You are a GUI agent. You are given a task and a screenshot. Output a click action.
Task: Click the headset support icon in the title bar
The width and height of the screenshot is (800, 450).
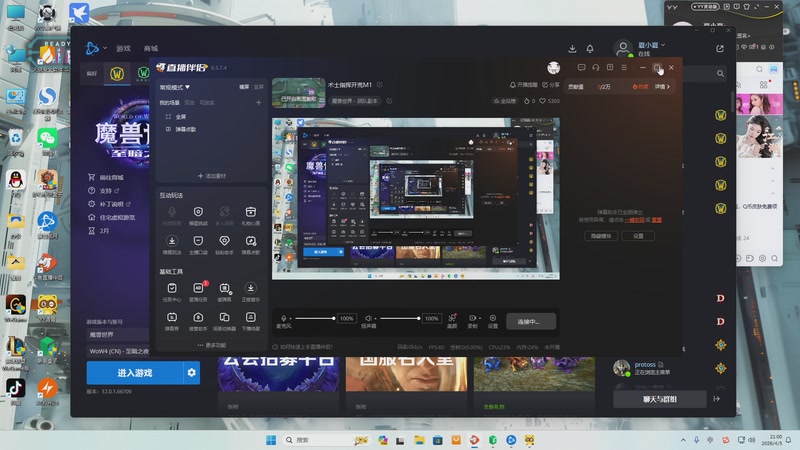coord(595,67)
